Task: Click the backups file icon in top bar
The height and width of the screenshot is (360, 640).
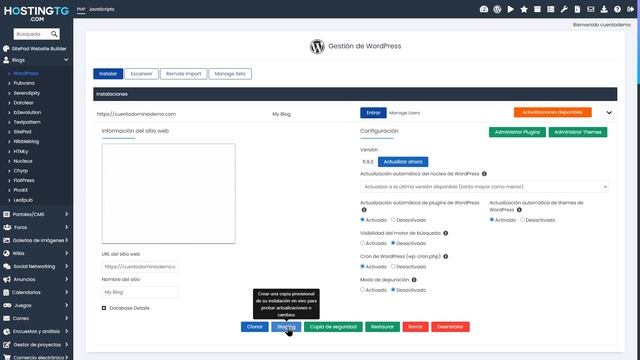Action: 577,9
